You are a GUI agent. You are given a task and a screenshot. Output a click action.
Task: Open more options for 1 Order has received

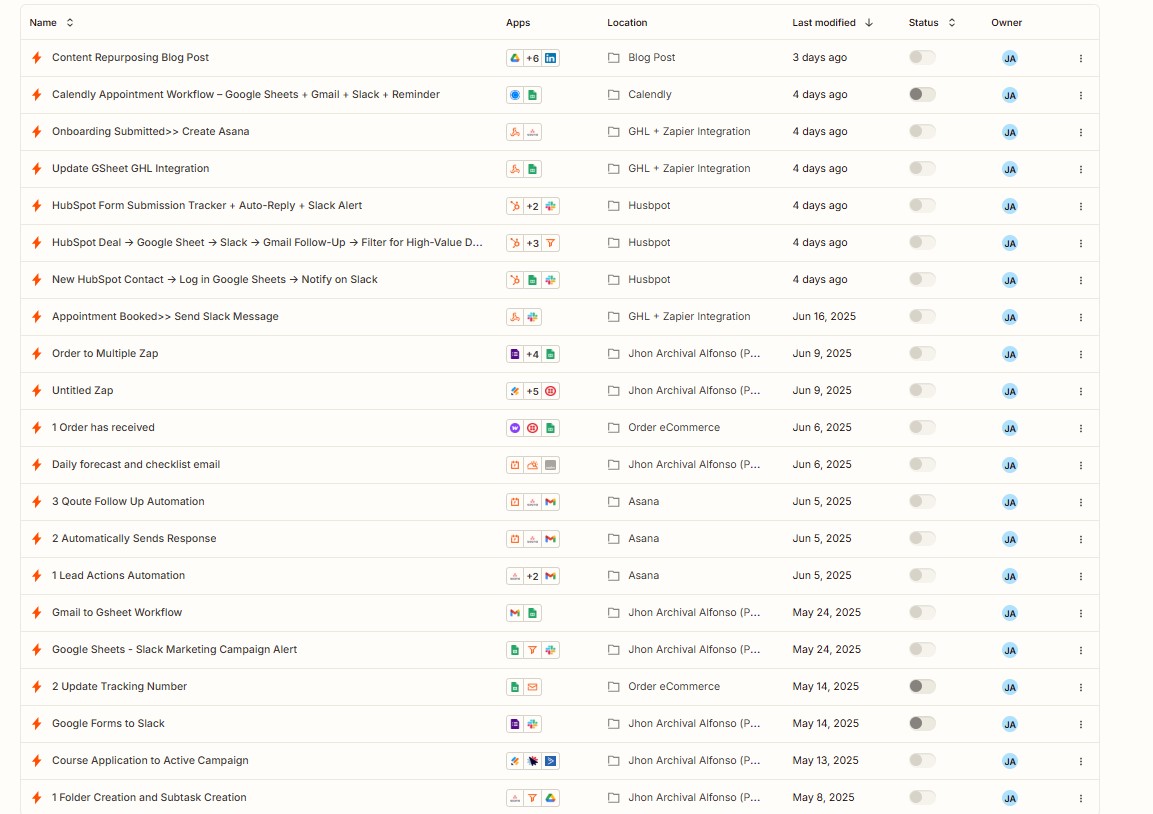[1080, 428]
